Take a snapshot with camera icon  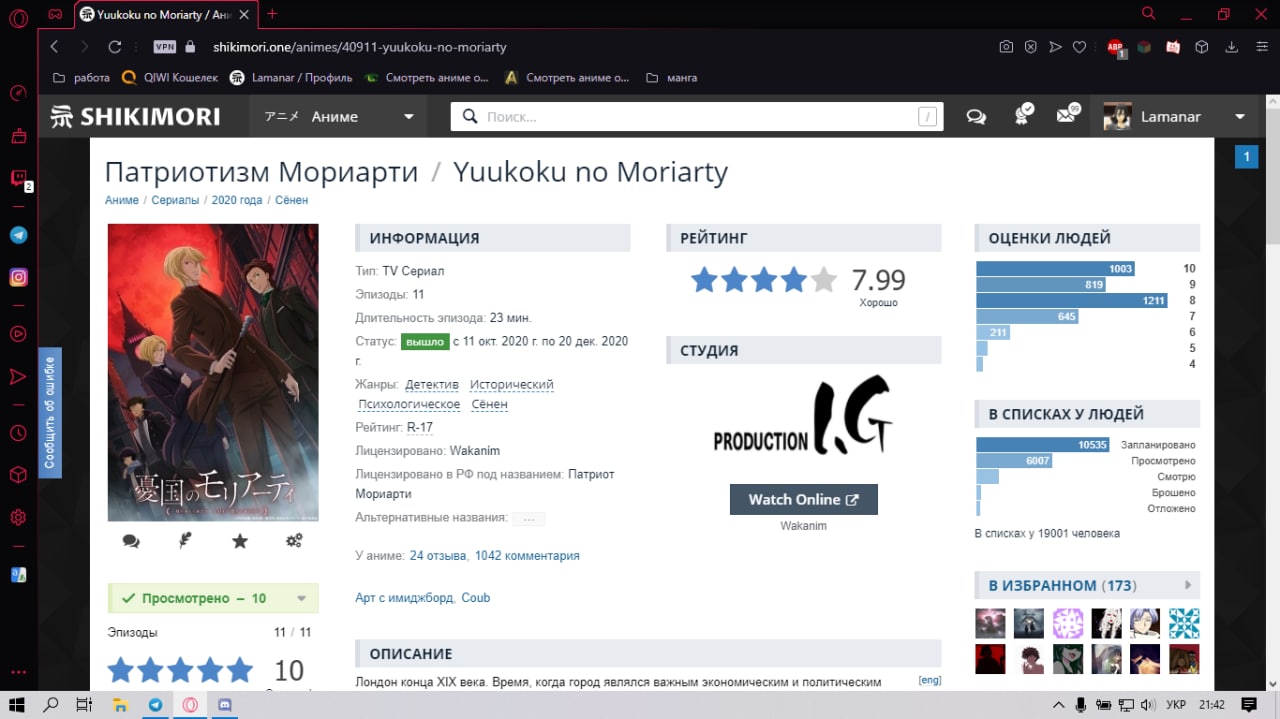click(x=1006, y=47)
